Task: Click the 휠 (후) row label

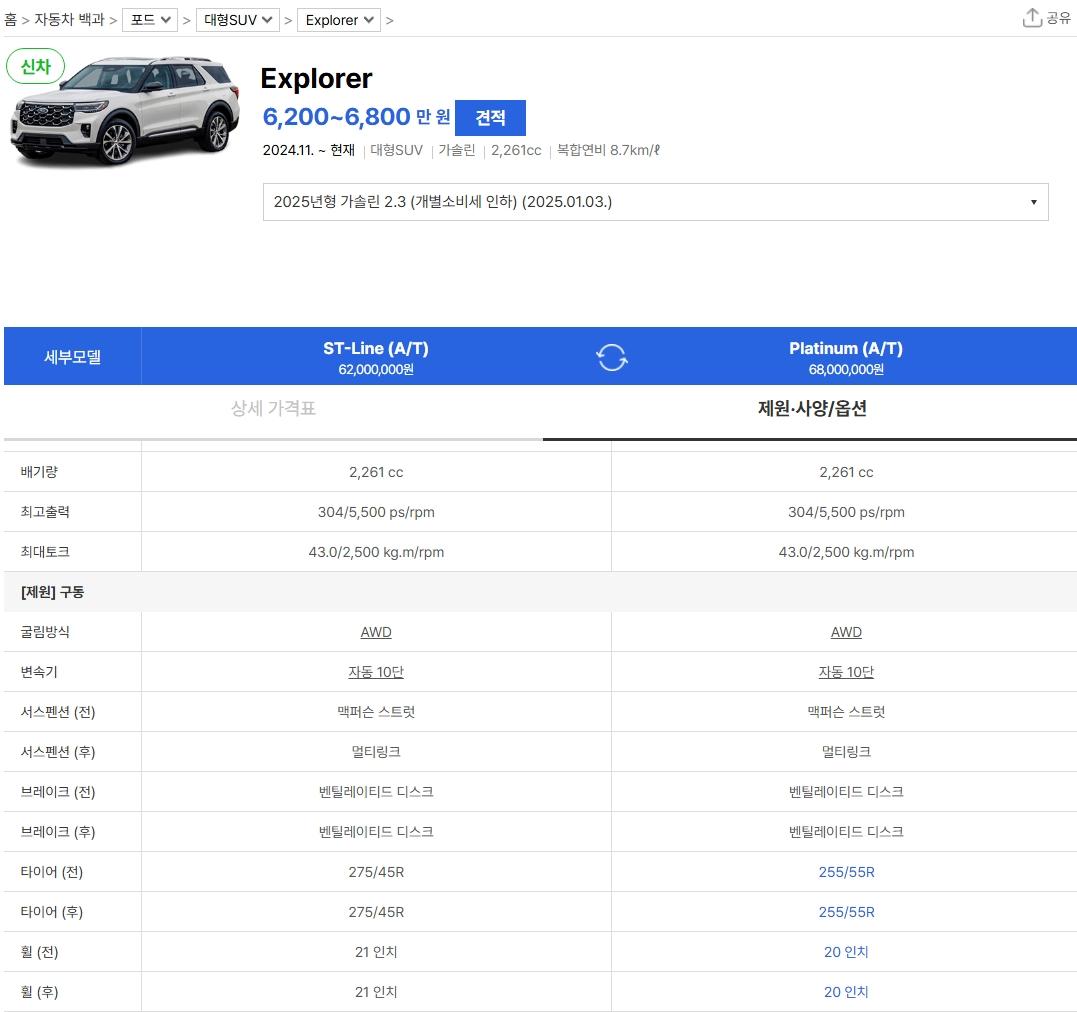Action: 39,992
